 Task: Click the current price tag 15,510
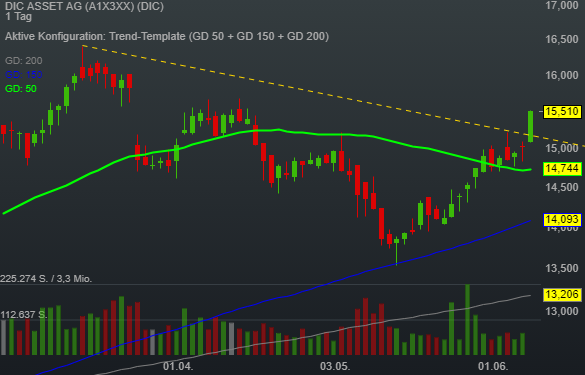pyautogui.click(x=562, y=112)
